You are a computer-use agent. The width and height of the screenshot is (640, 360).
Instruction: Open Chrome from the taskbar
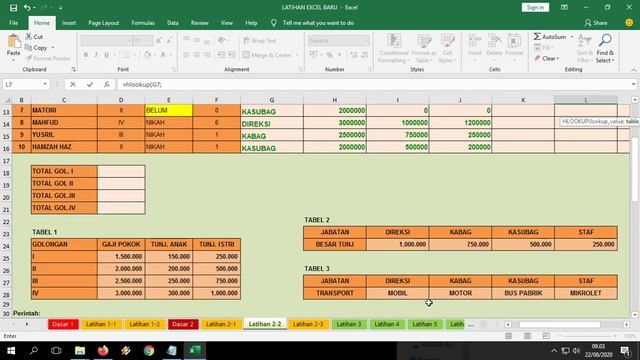click(x=149, y=351)
